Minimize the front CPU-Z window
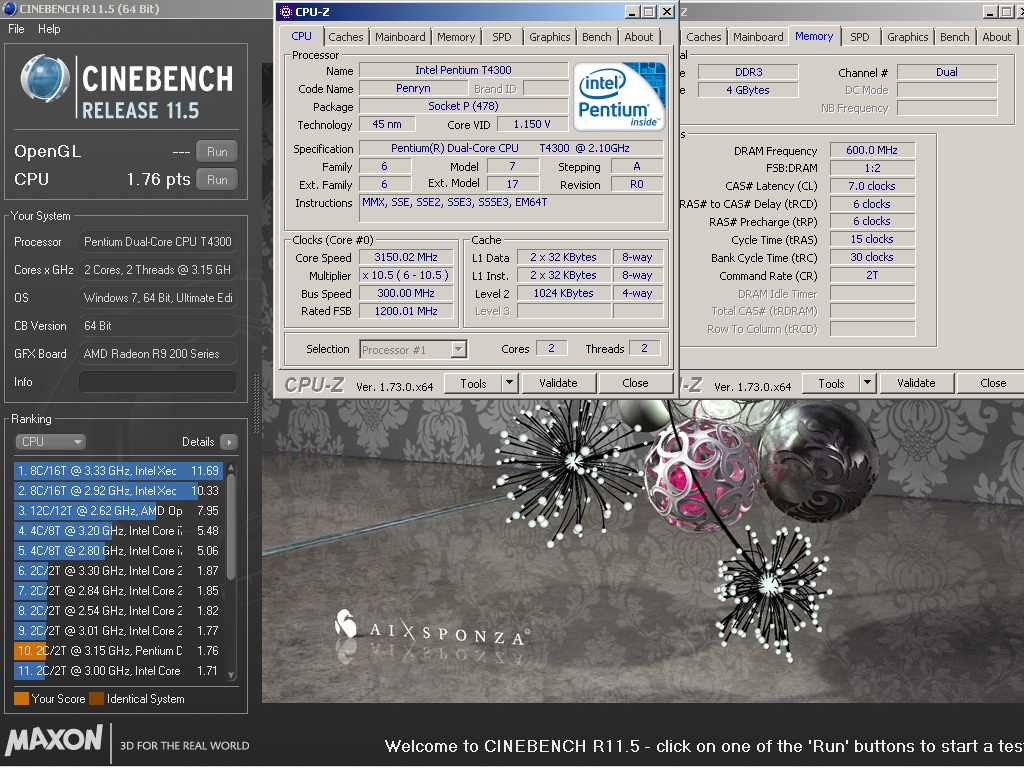Image resolution: width=1024 pixels, height=768 pixels. 632,12
